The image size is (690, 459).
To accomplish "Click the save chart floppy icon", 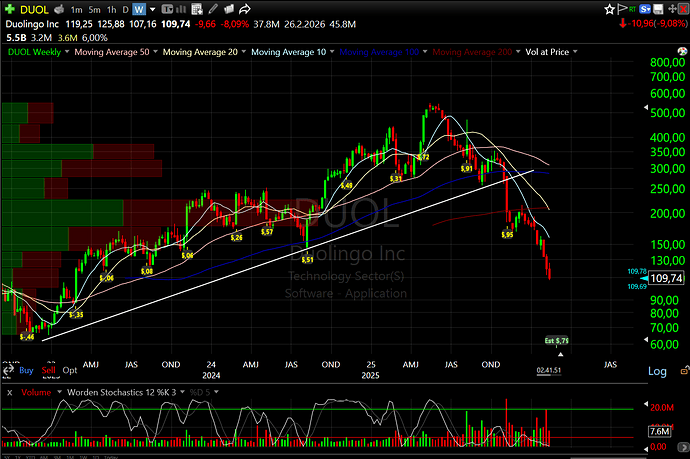I will coord(658,9).
